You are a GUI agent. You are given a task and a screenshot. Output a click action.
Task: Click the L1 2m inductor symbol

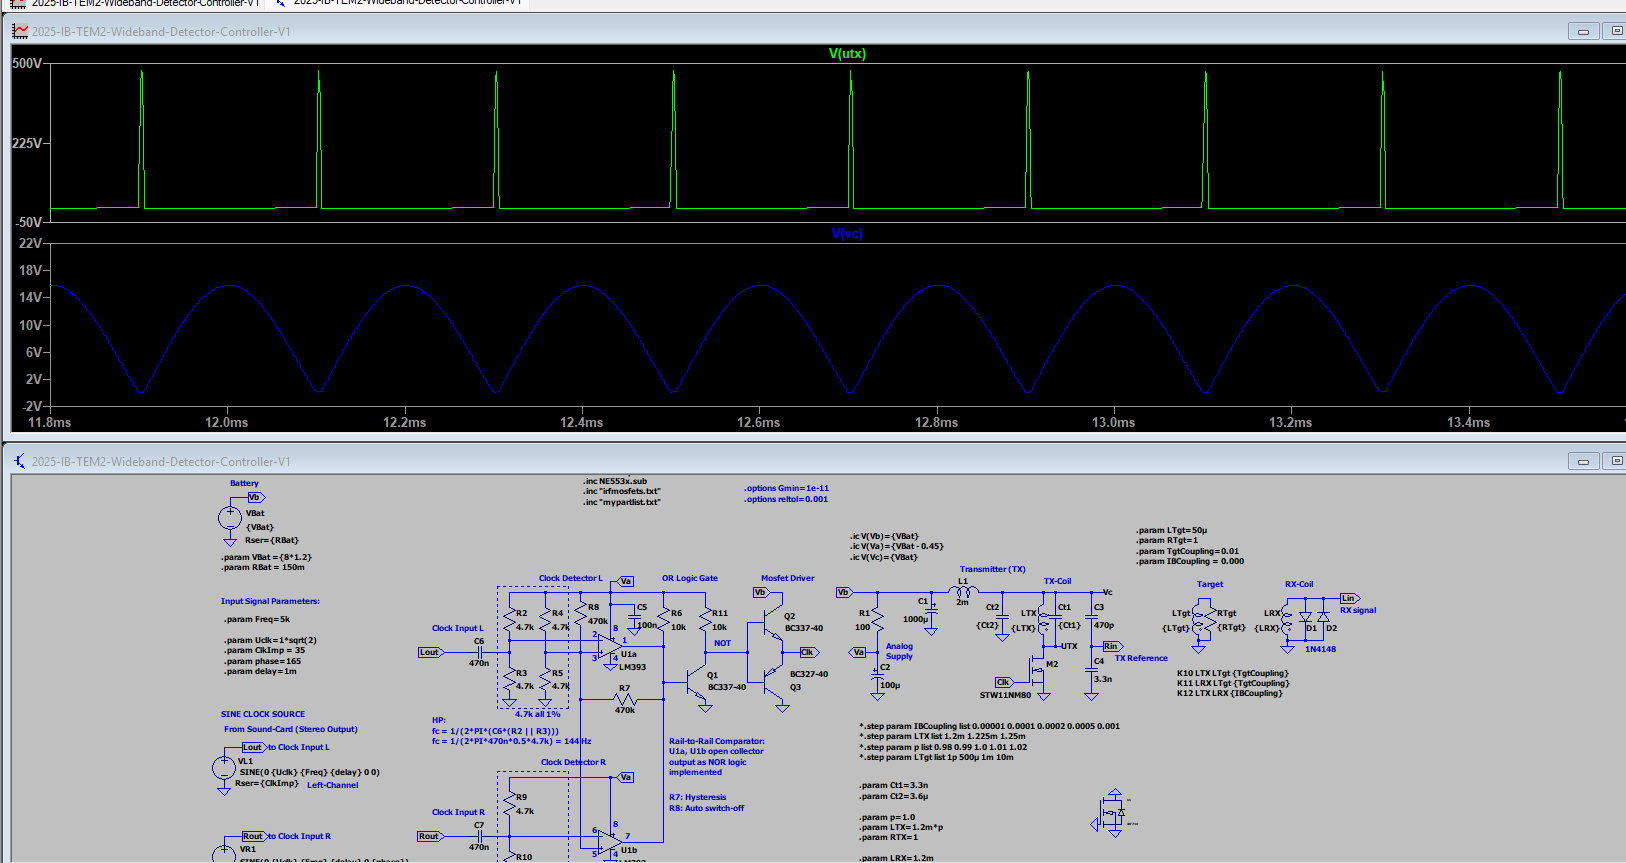pos(963,592)
